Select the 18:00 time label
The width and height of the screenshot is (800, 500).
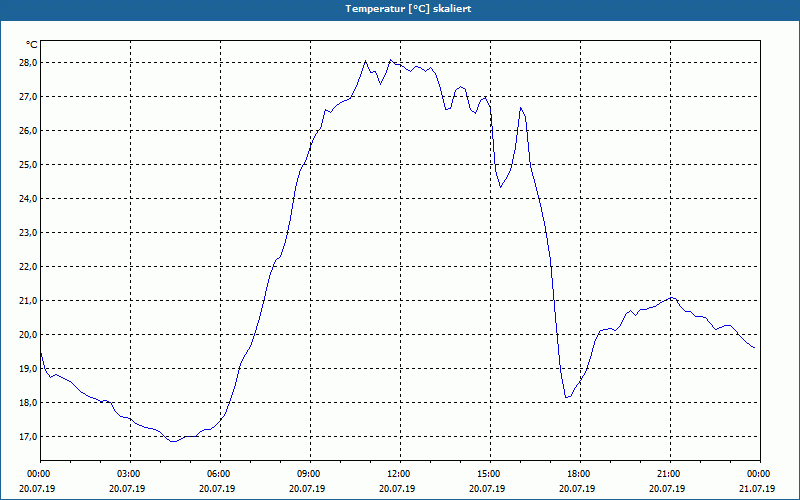[x=580, y=474]
